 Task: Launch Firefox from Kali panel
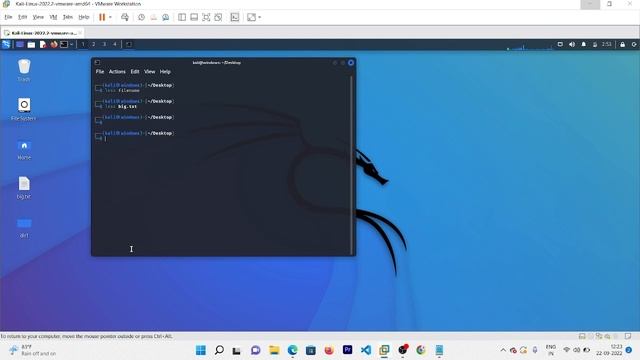point(53,44)
